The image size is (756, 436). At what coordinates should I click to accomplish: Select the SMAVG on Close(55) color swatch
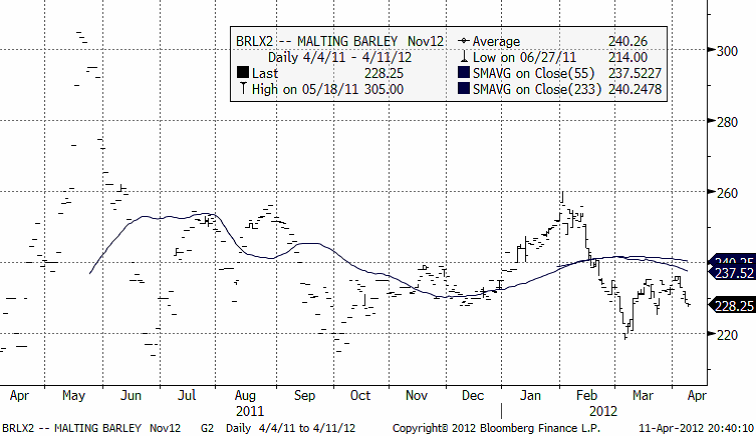tap(463, 73)
